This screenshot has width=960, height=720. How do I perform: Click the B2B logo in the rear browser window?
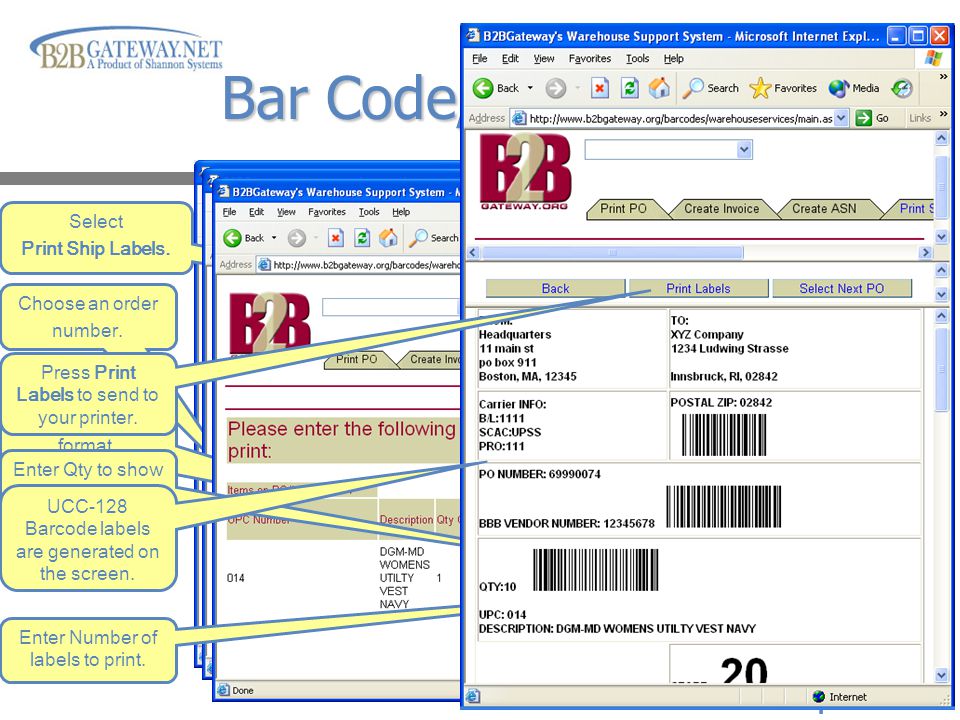pyautogui.click(x=269, y=324)
